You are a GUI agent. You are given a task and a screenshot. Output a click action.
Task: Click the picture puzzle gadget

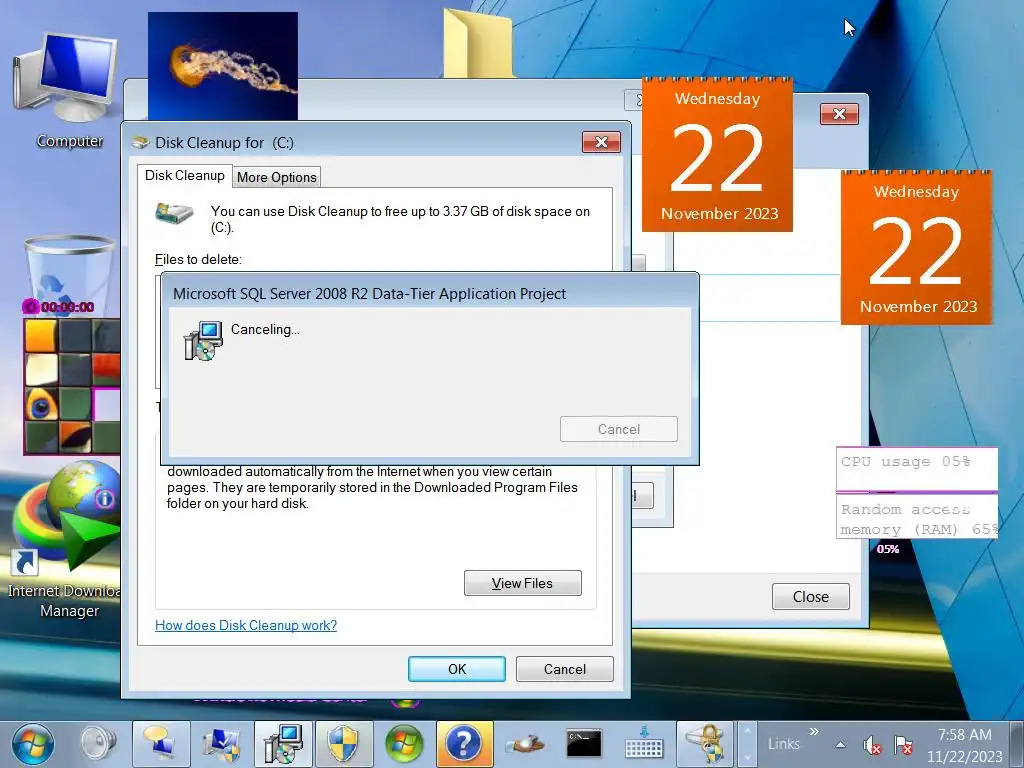[72, 387]
